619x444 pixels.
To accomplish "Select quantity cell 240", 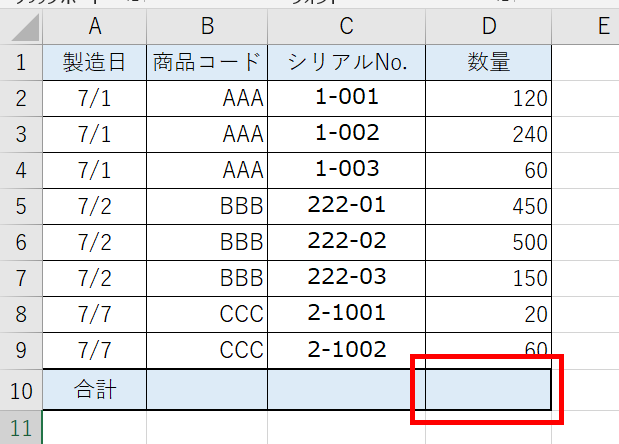I will click(489, 134).
